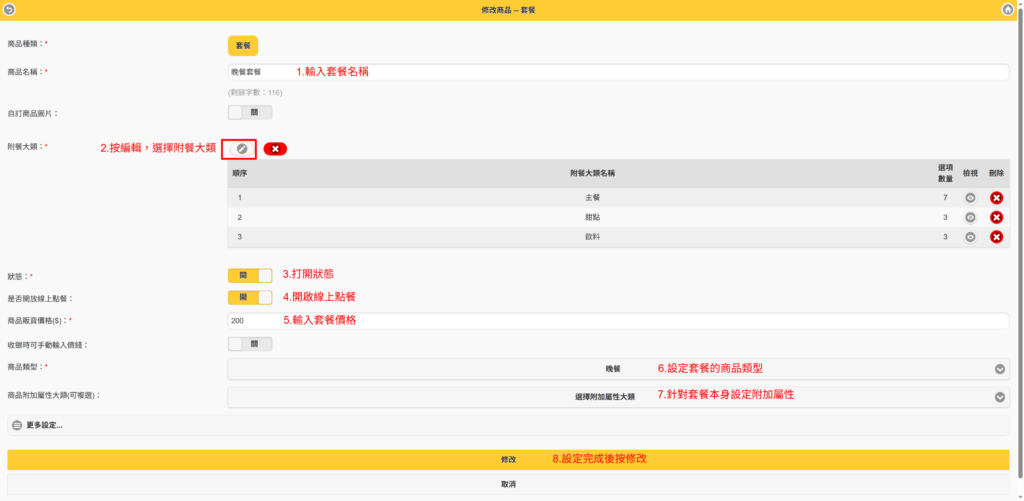
Task: Delete the 飲料 row with red X
Action: click(996, 237)
